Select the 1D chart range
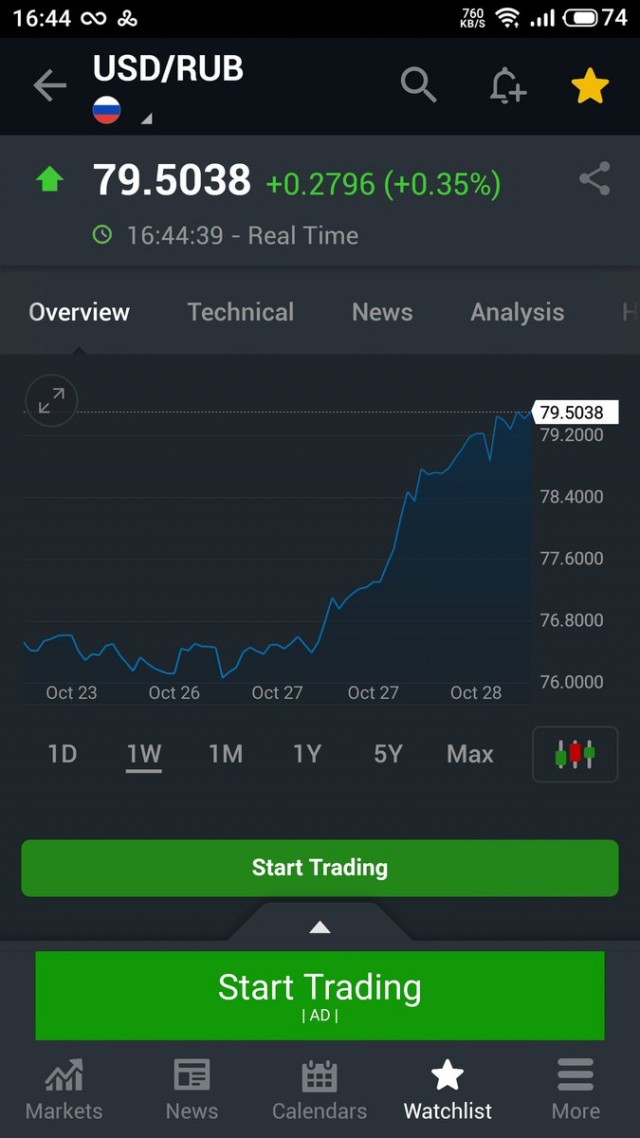The width and height of the screenshot is (640, 1138). click(x=62, y=754)
